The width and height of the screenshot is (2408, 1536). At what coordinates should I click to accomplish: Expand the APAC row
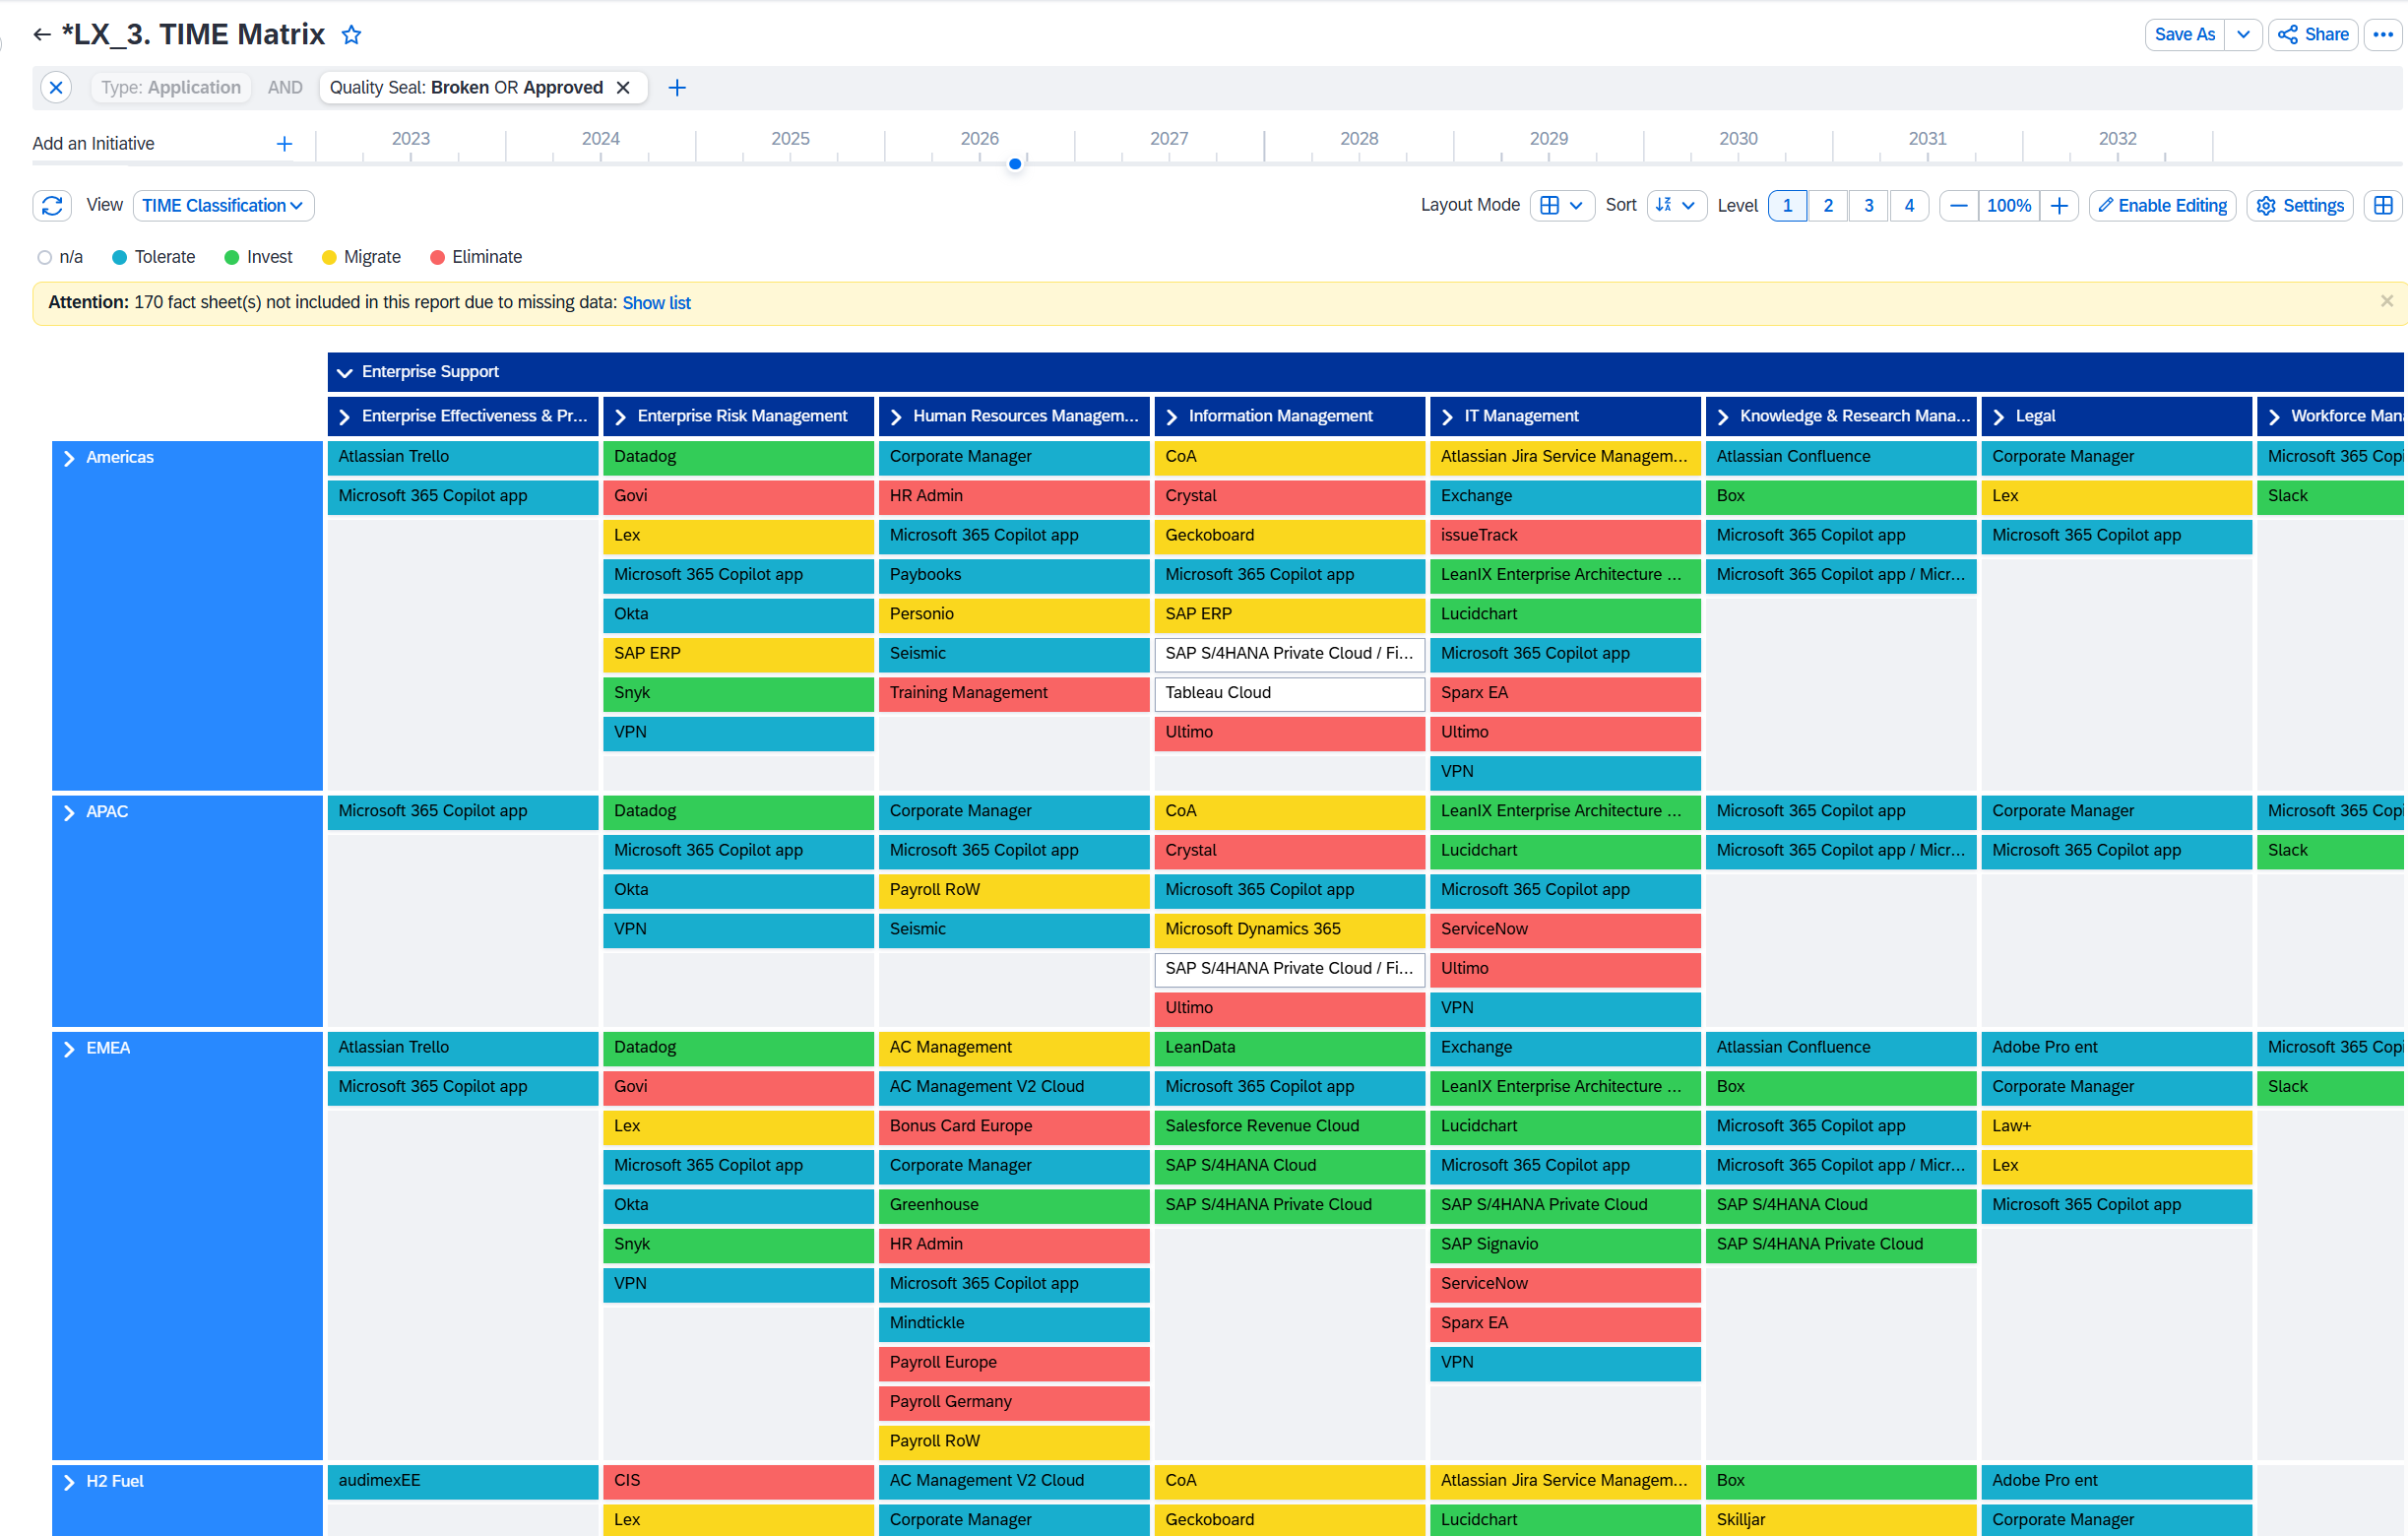pos(69,812)
